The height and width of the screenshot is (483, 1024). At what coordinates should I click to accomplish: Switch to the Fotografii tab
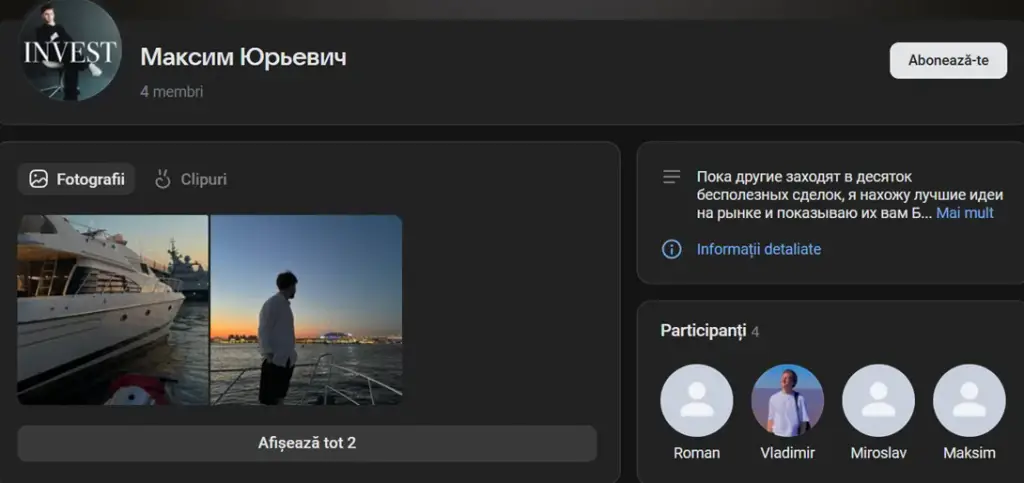point(76,179)
